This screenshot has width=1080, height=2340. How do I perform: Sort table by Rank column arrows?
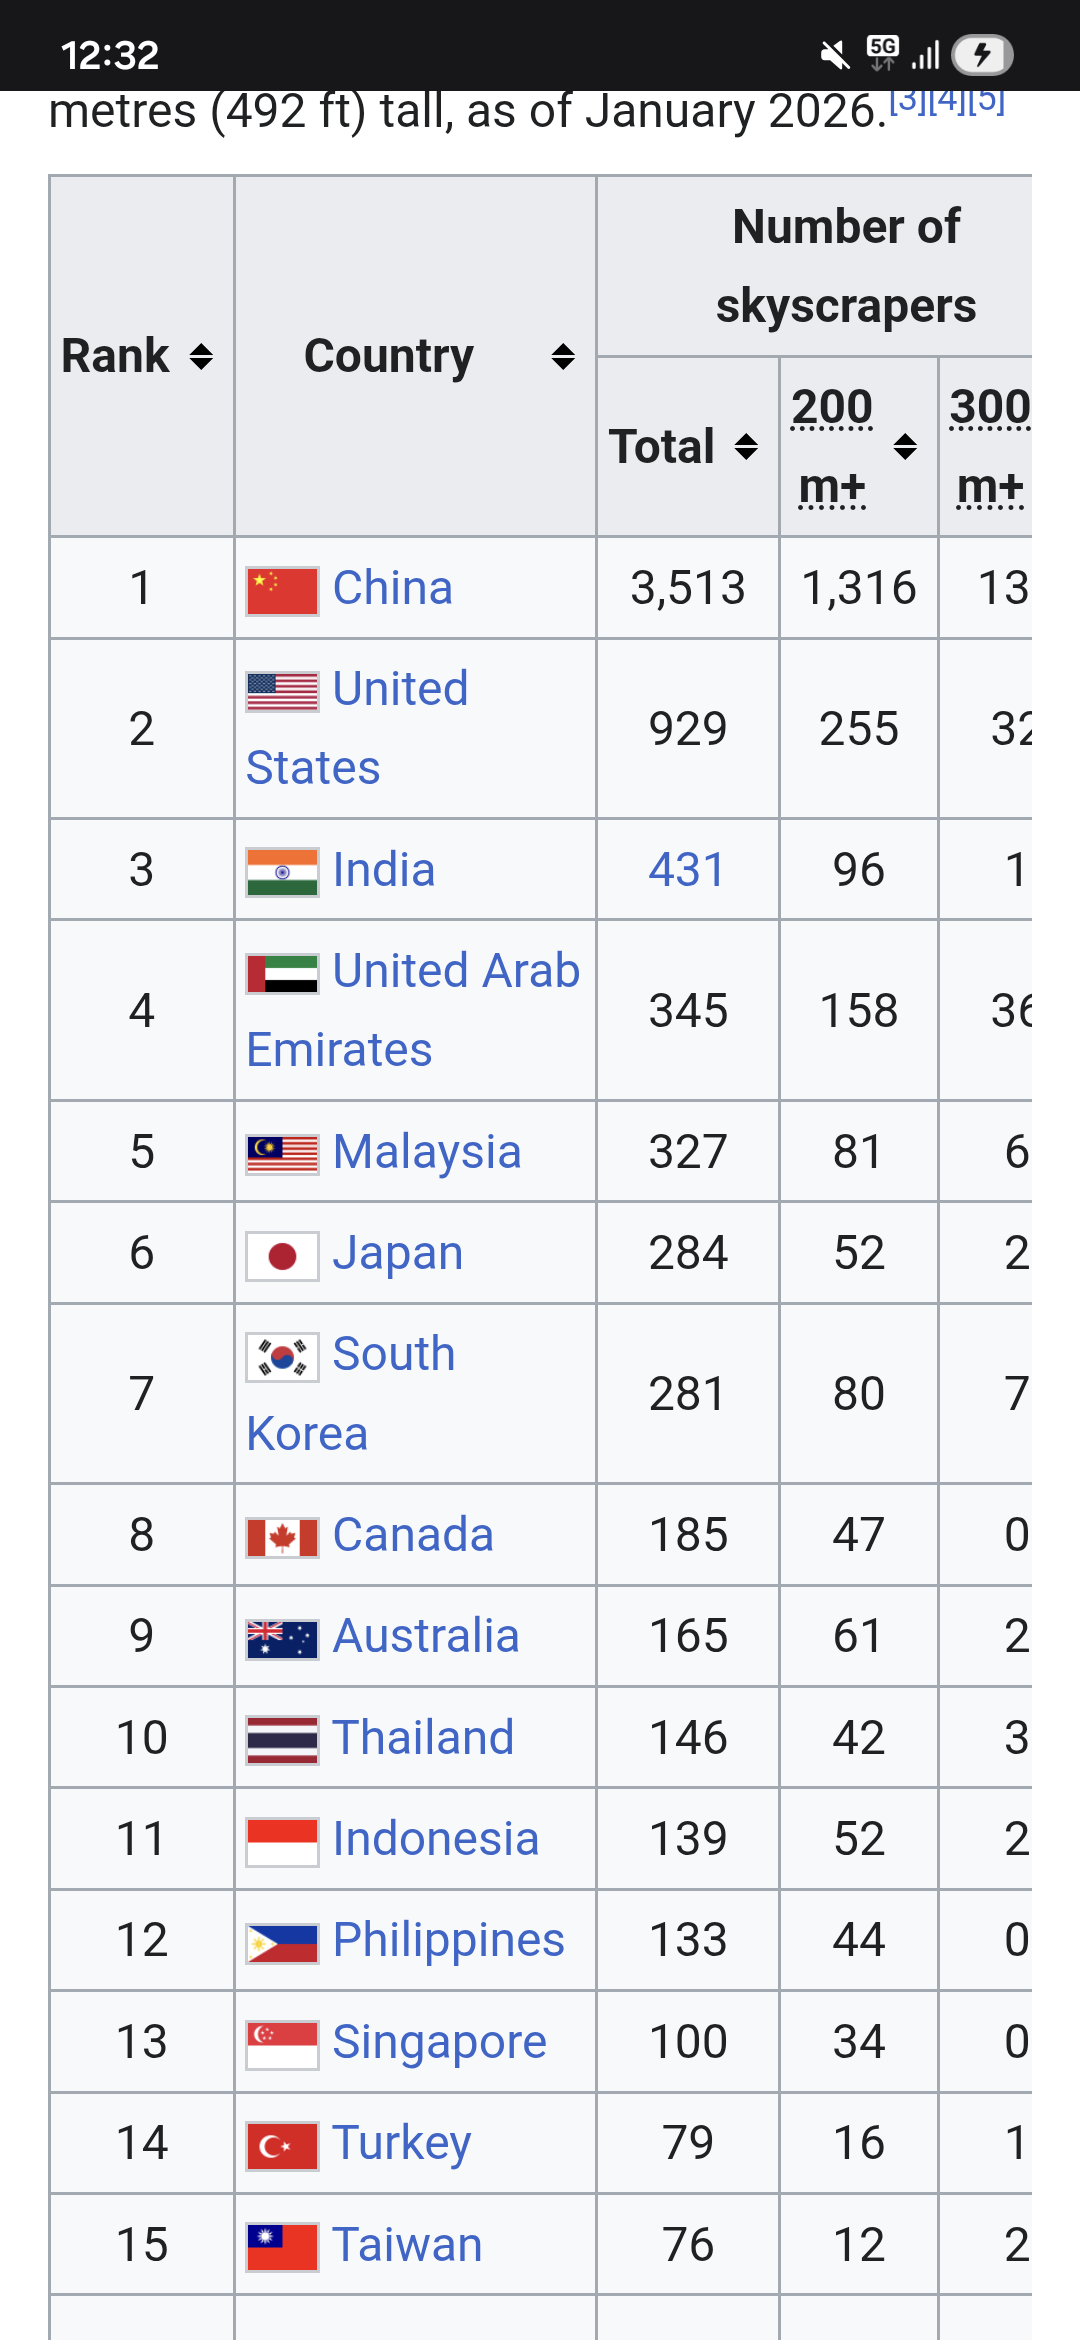click(201, 357)
